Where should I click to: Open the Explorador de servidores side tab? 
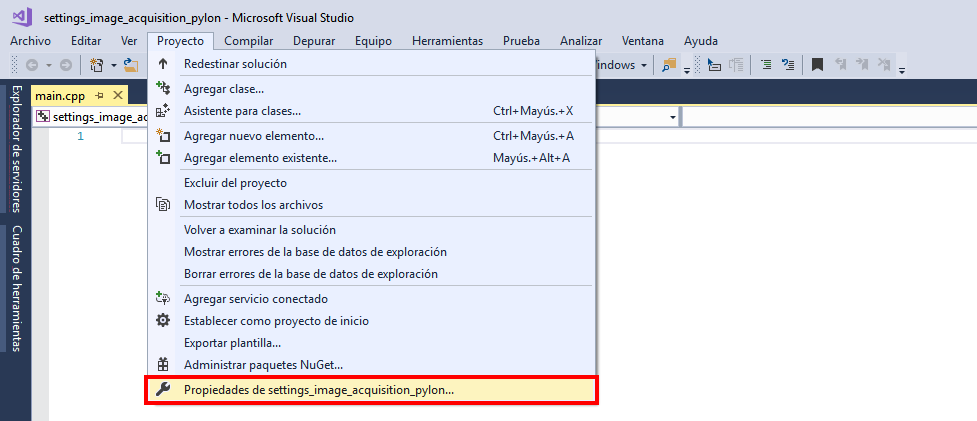17,148
